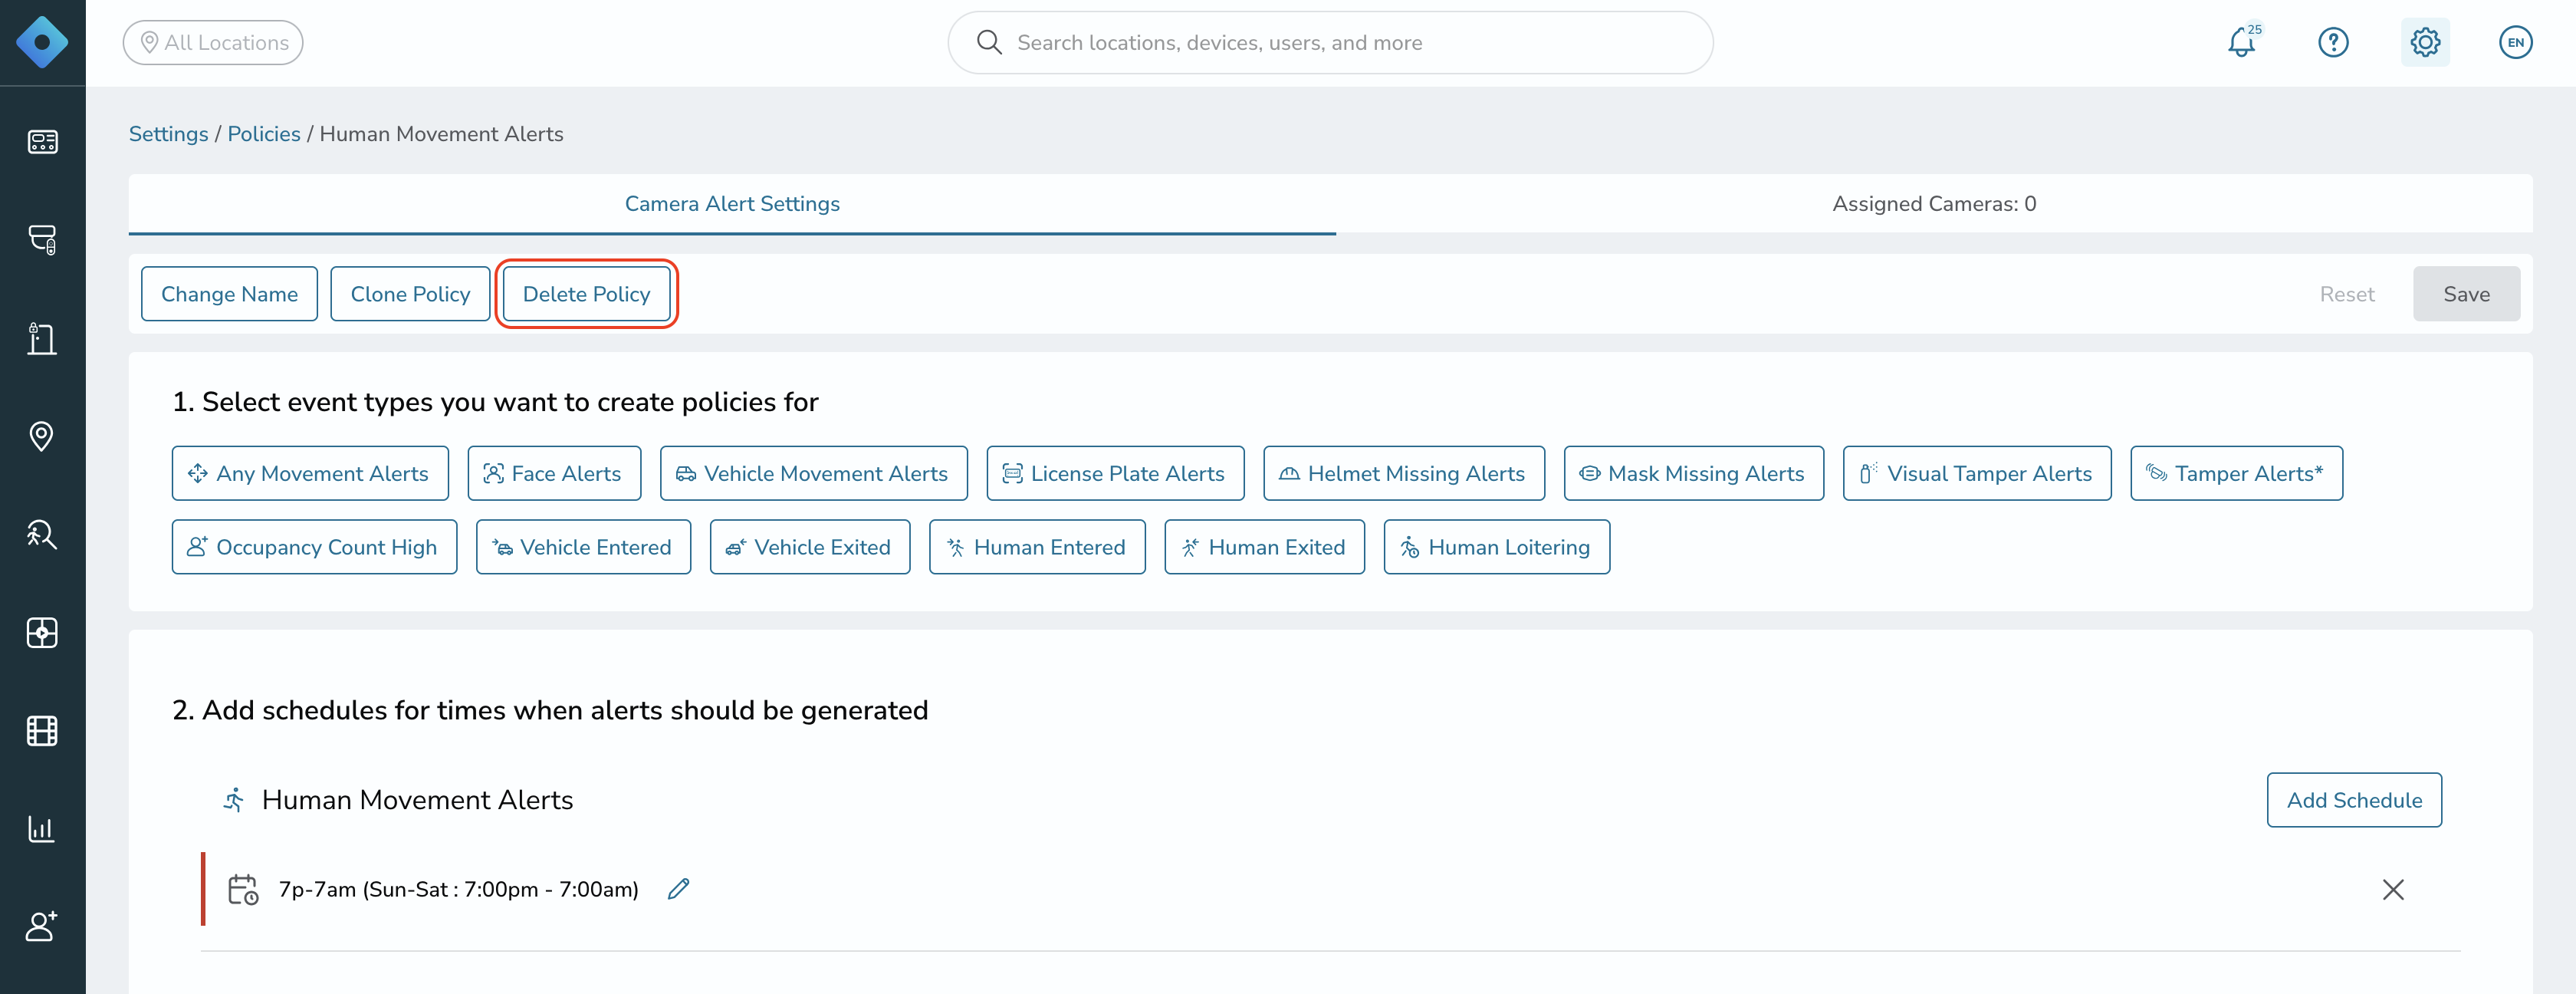Image resolution: width=2576 pixels, height=994 pixels.
Task: Open the add user sidebar icon
Action: click(42, 926)
